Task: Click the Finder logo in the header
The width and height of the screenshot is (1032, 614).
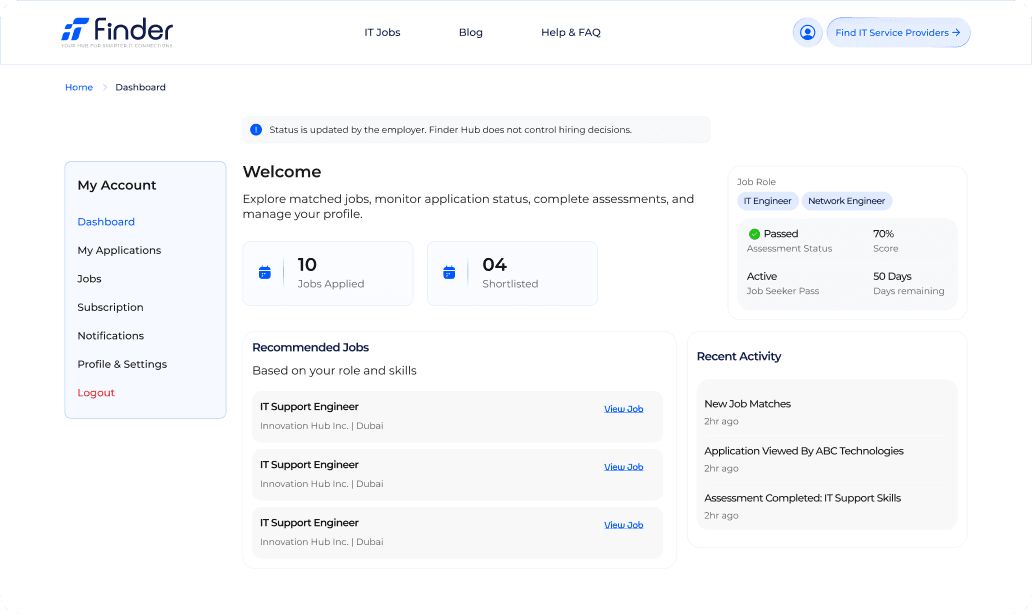Action: 117,32
